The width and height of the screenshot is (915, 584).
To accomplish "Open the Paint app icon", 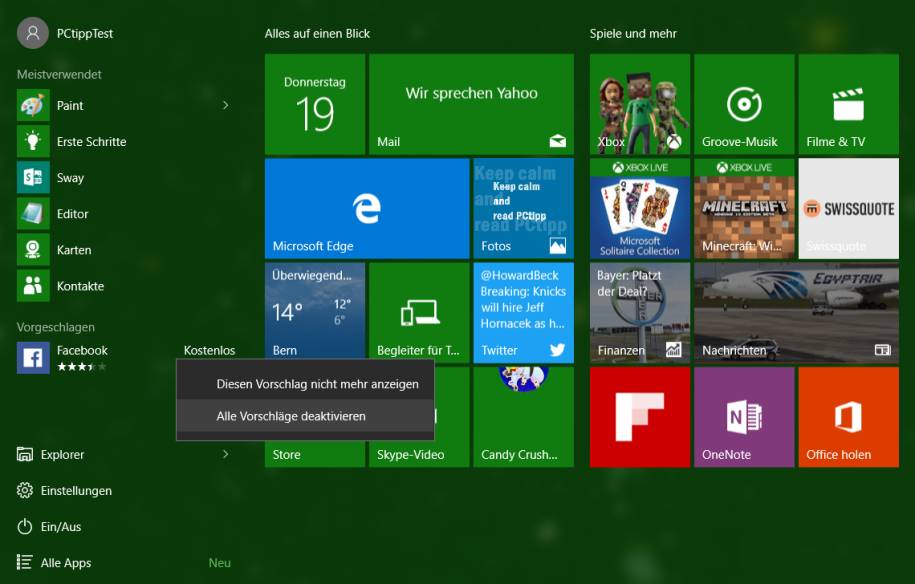I will [x=33, y=105].
